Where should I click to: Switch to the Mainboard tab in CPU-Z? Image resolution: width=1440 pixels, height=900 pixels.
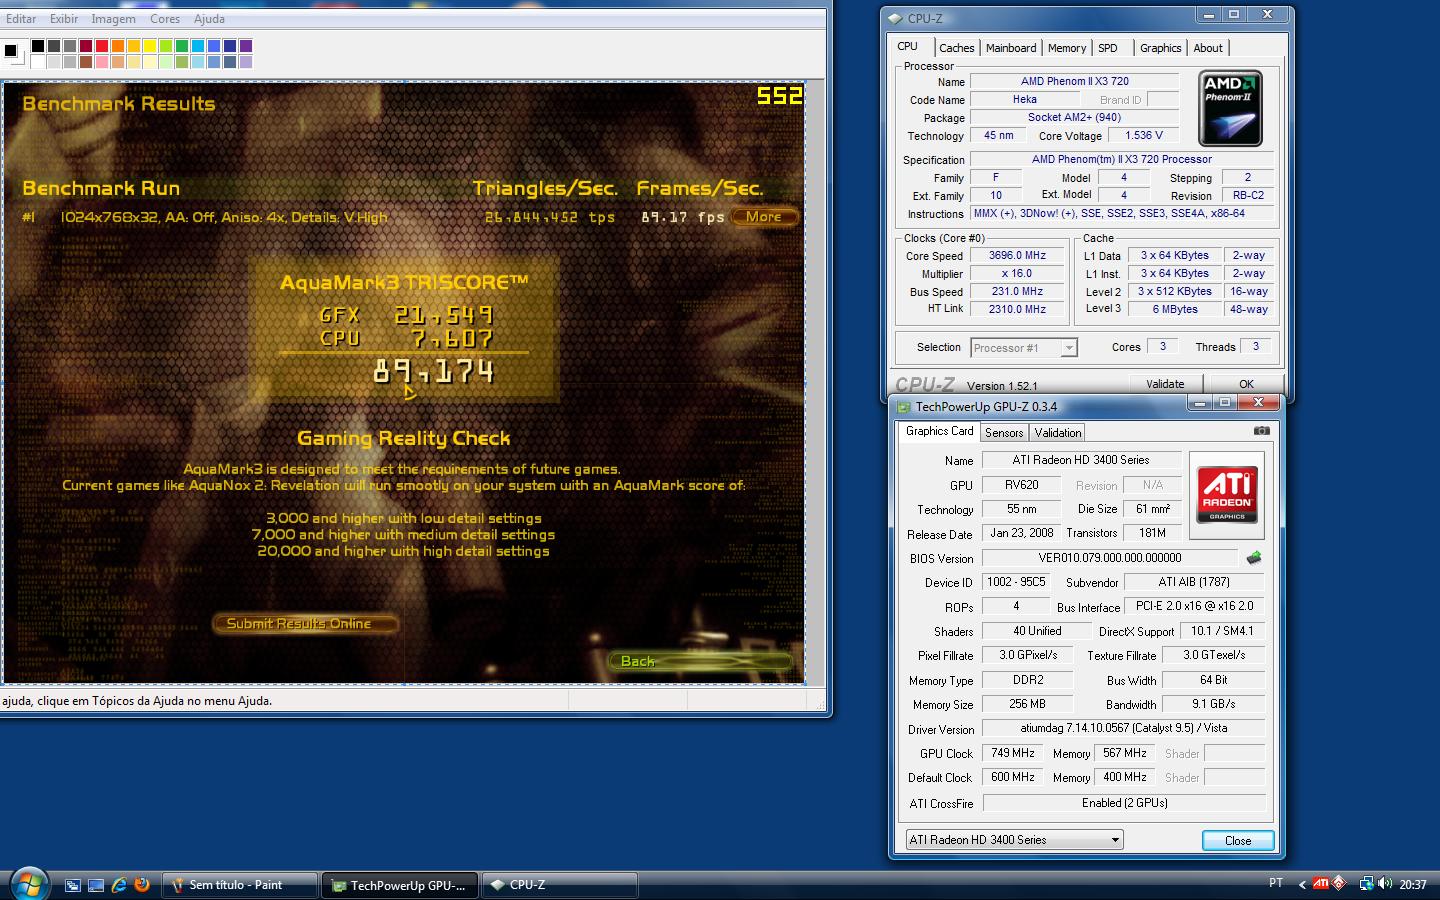point(1011,48)
